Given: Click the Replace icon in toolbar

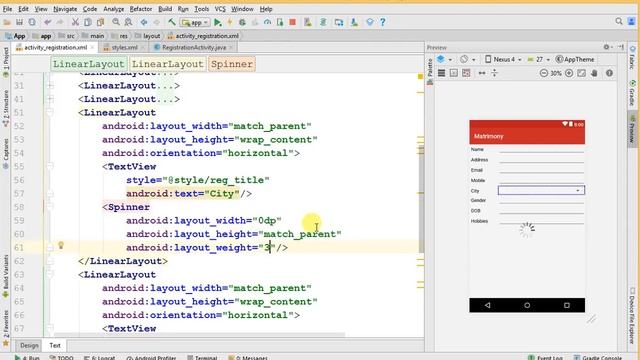Looking at the screenshot, I should (128, 22).
